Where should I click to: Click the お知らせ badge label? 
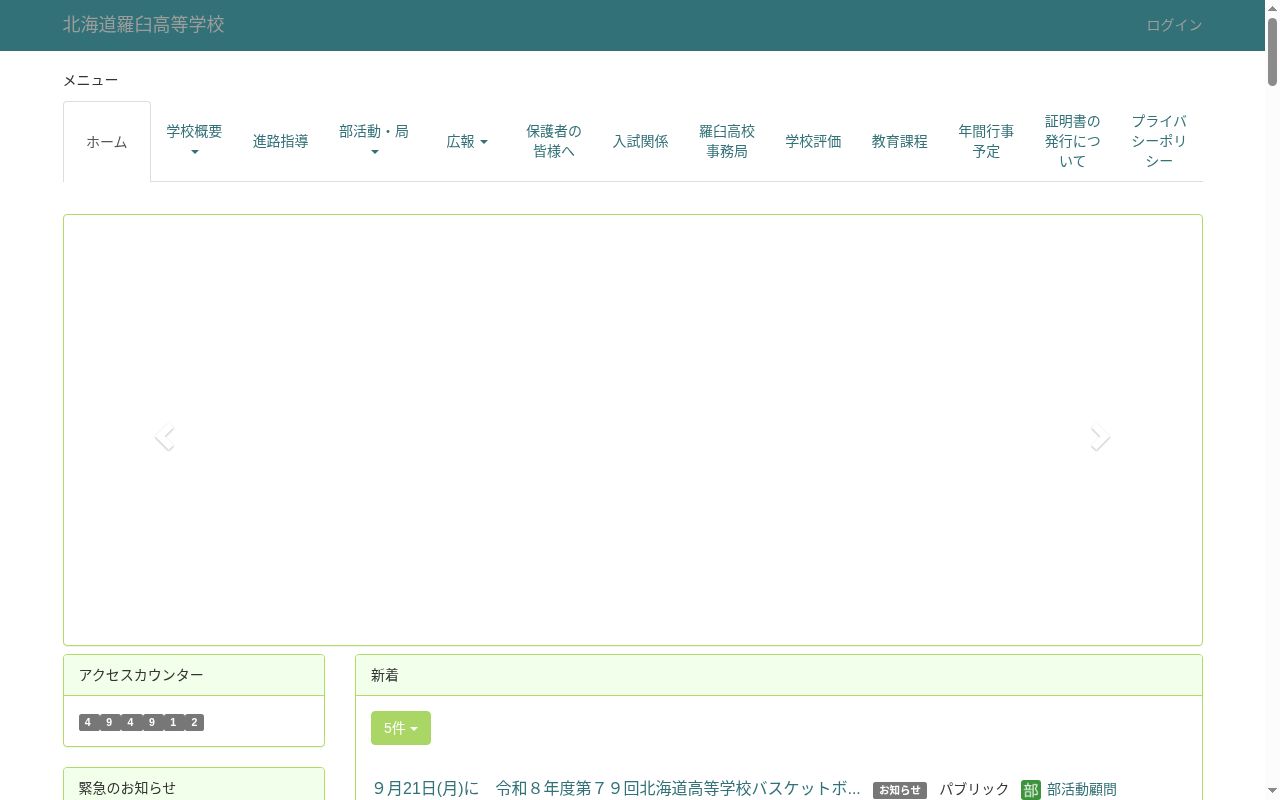coord(900,790)
